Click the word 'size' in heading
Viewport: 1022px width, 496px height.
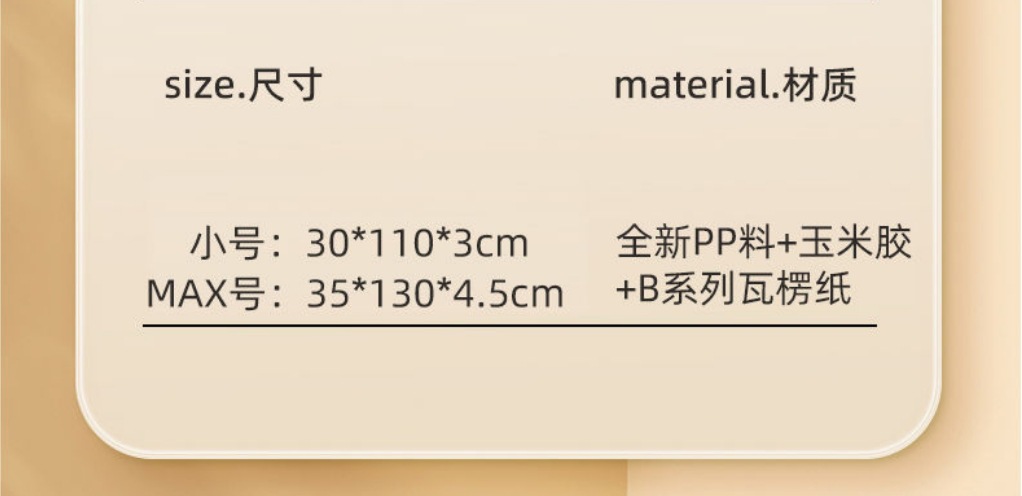click(x=197, y=87)
